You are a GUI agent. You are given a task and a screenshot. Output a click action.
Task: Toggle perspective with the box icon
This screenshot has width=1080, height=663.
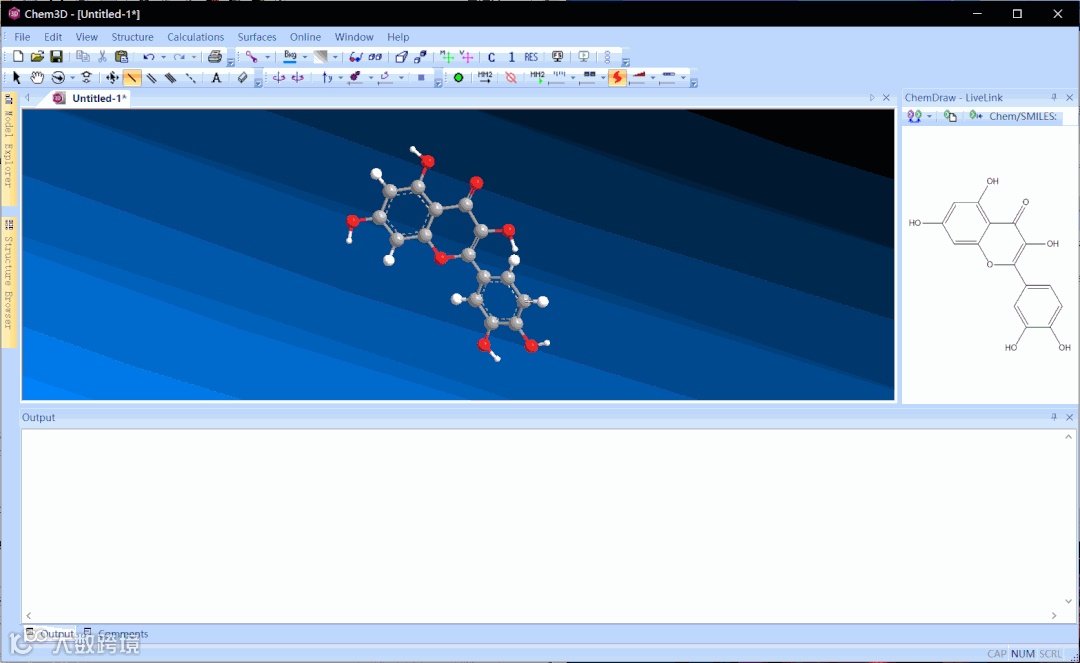pos(401,57)
